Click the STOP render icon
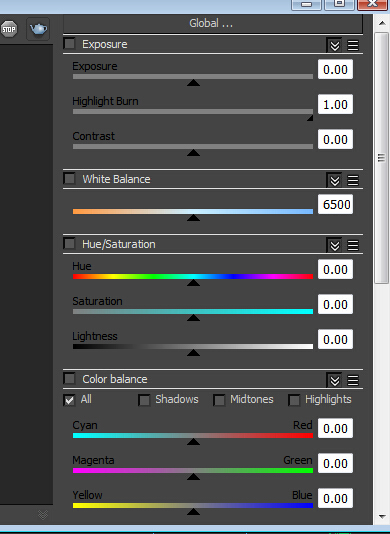390x534 pixels. coord(9,29)
